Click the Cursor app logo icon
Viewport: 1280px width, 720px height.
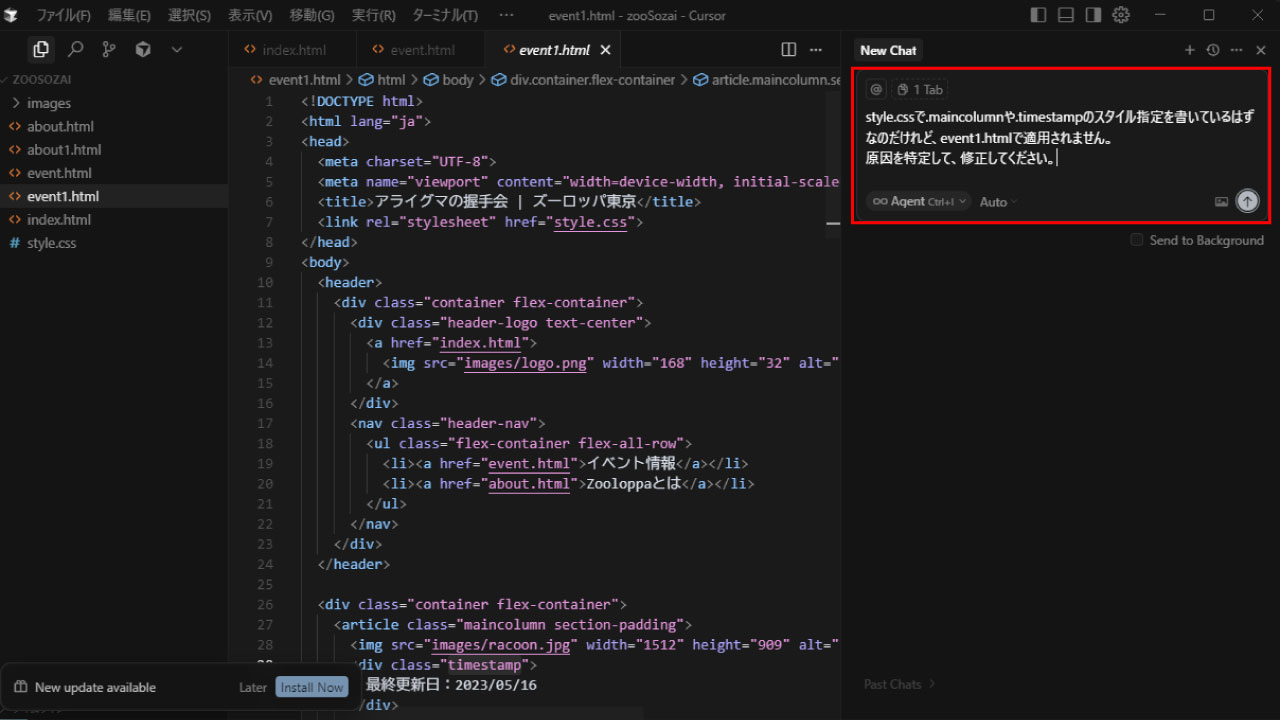tap(11, 15)
